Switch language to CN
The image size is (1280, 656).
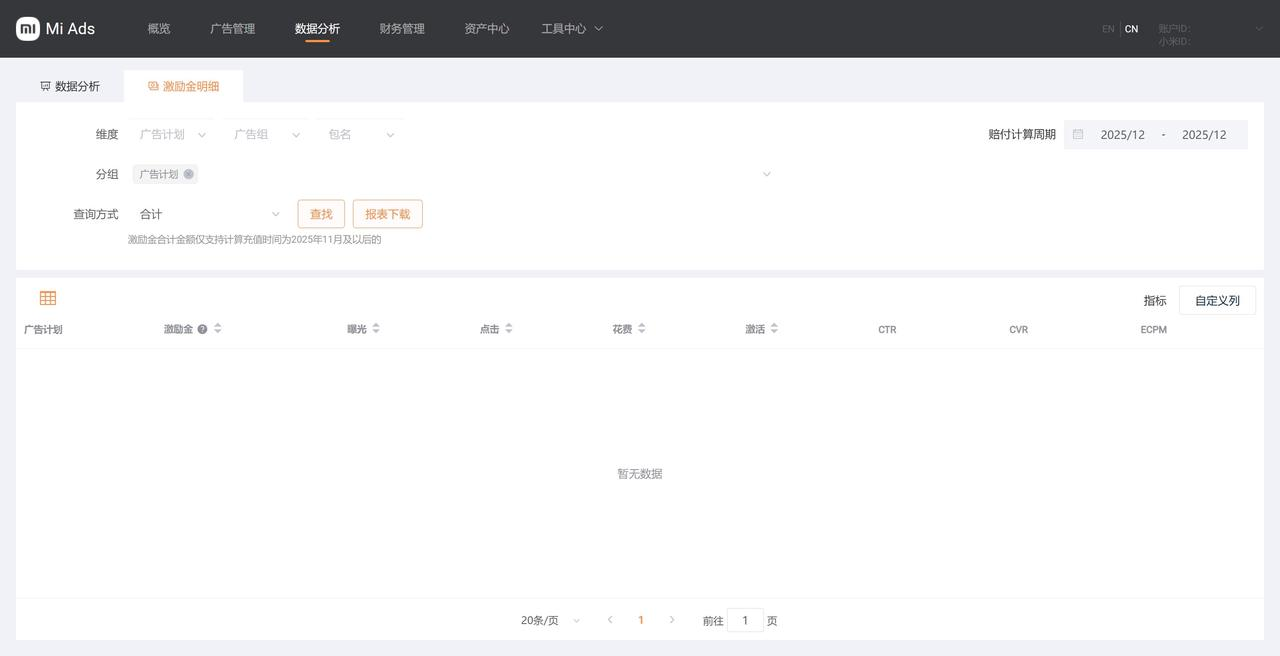pos(1131,29)
